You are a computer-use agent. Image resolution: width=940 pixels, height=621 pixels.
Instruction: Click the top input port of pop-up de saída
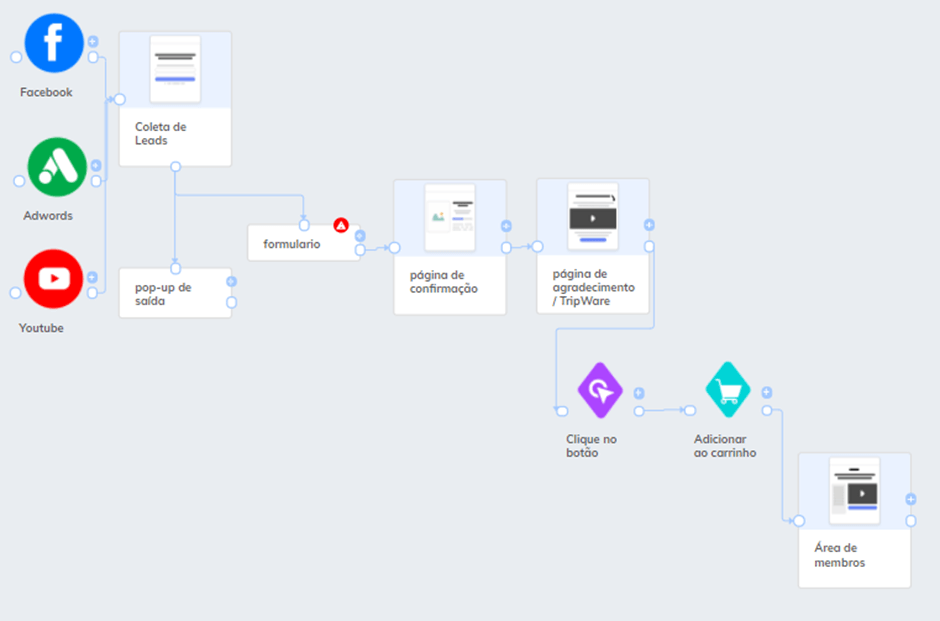175,269
